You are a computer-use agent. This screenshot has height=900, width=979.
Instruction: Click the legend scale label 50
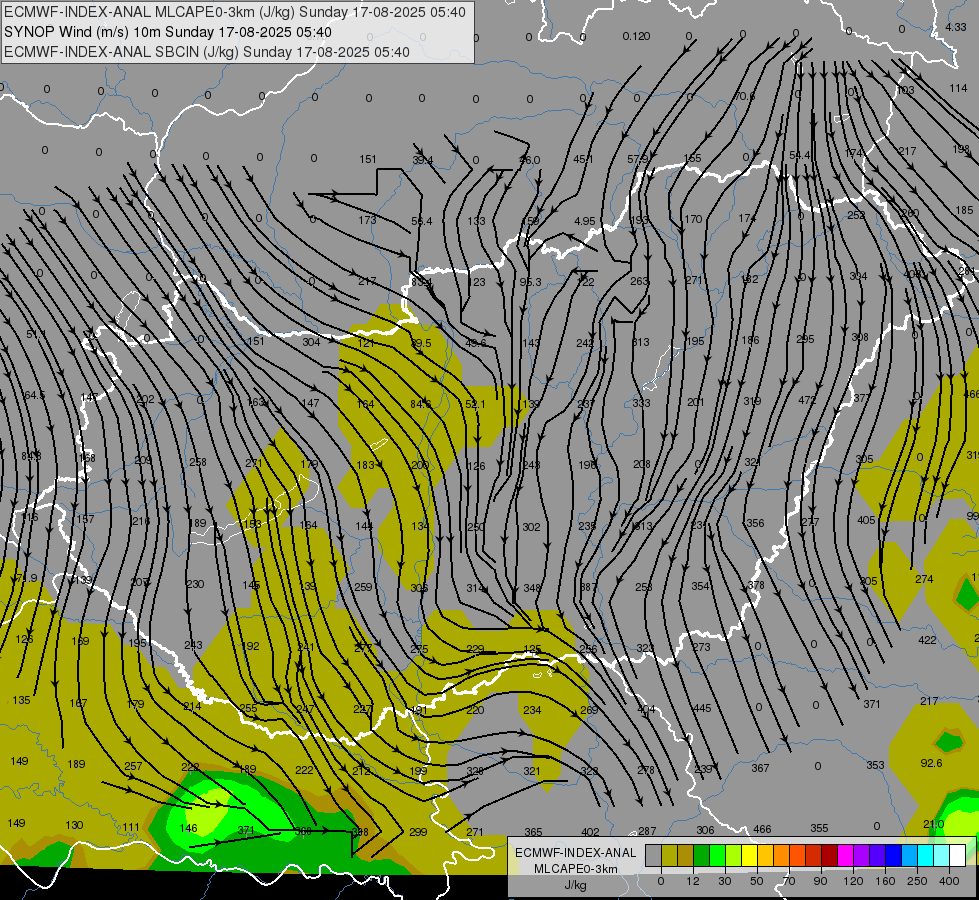757,881
